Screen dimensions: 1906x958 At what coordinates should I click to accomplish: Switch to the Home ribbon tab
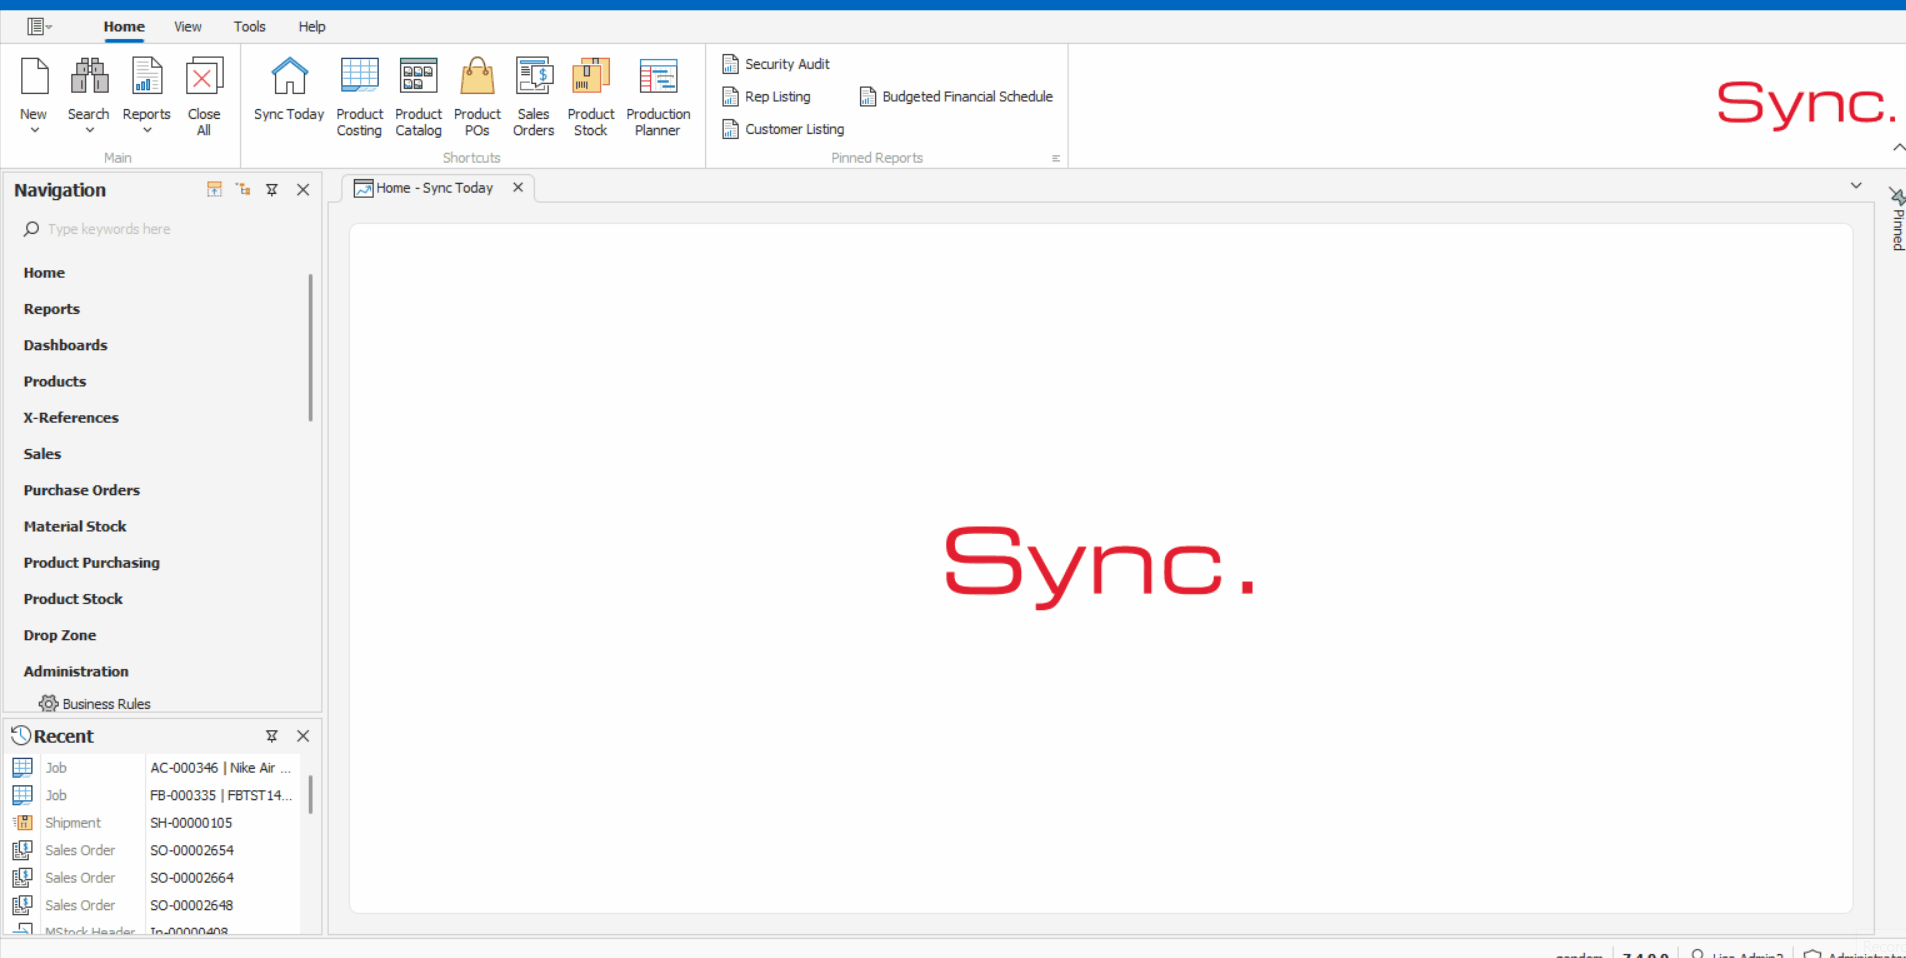click(124, 27)
